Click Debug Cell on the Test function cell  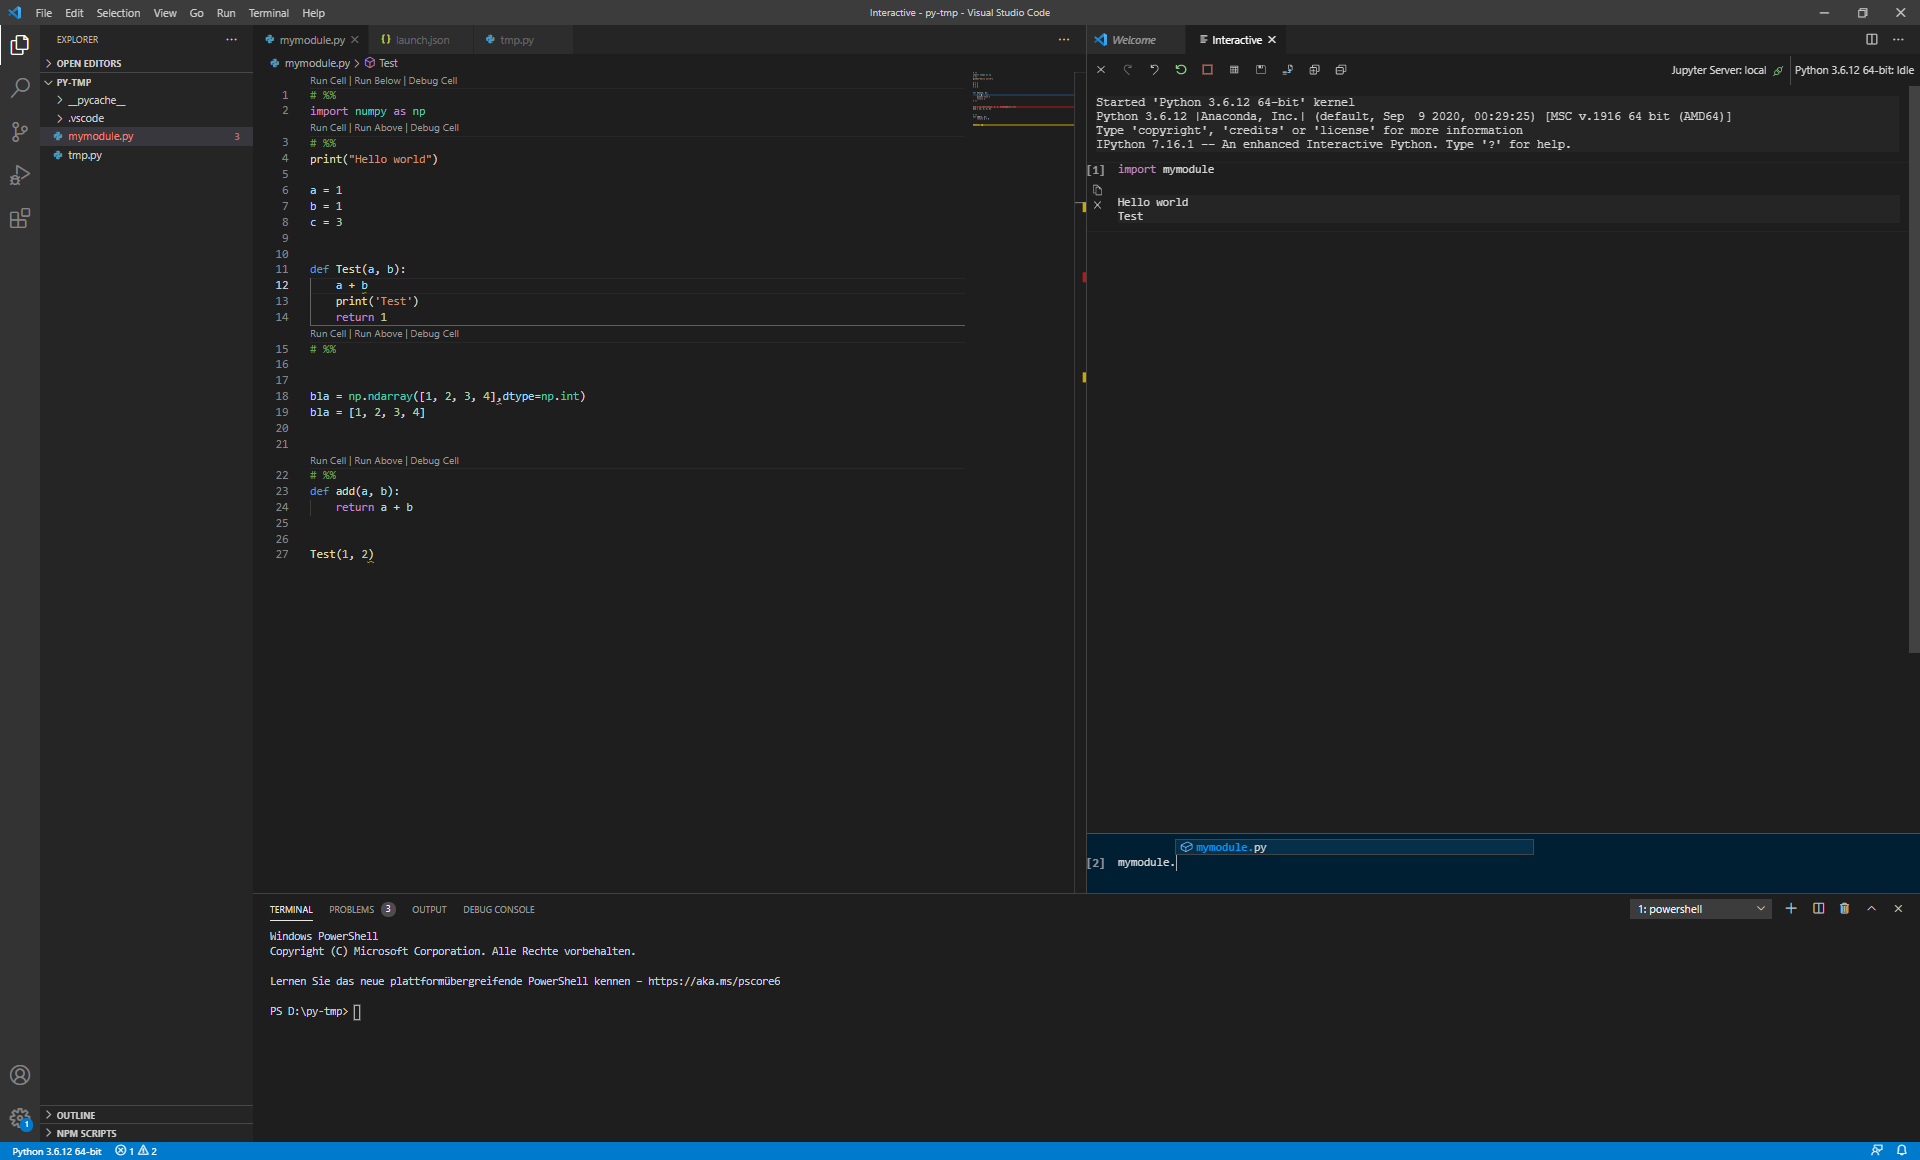coord(435,128)
